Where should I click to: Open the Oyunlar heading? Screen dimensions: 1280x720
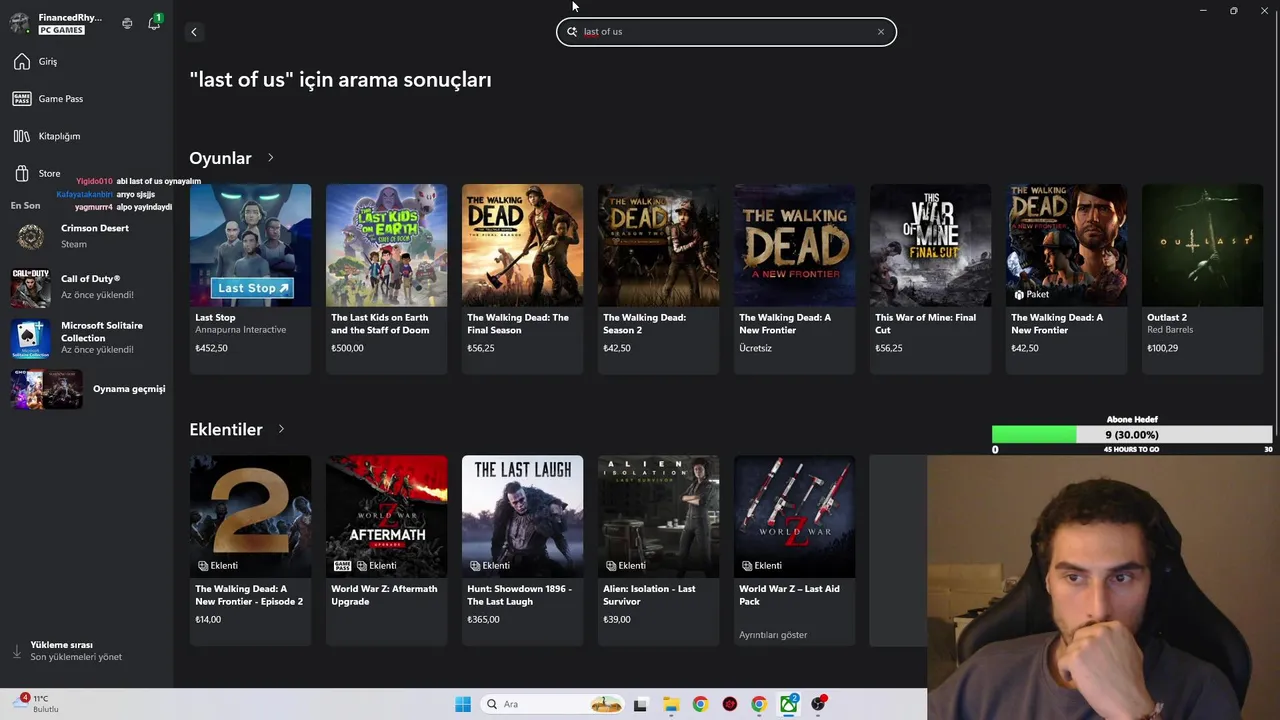coord(220,158)
